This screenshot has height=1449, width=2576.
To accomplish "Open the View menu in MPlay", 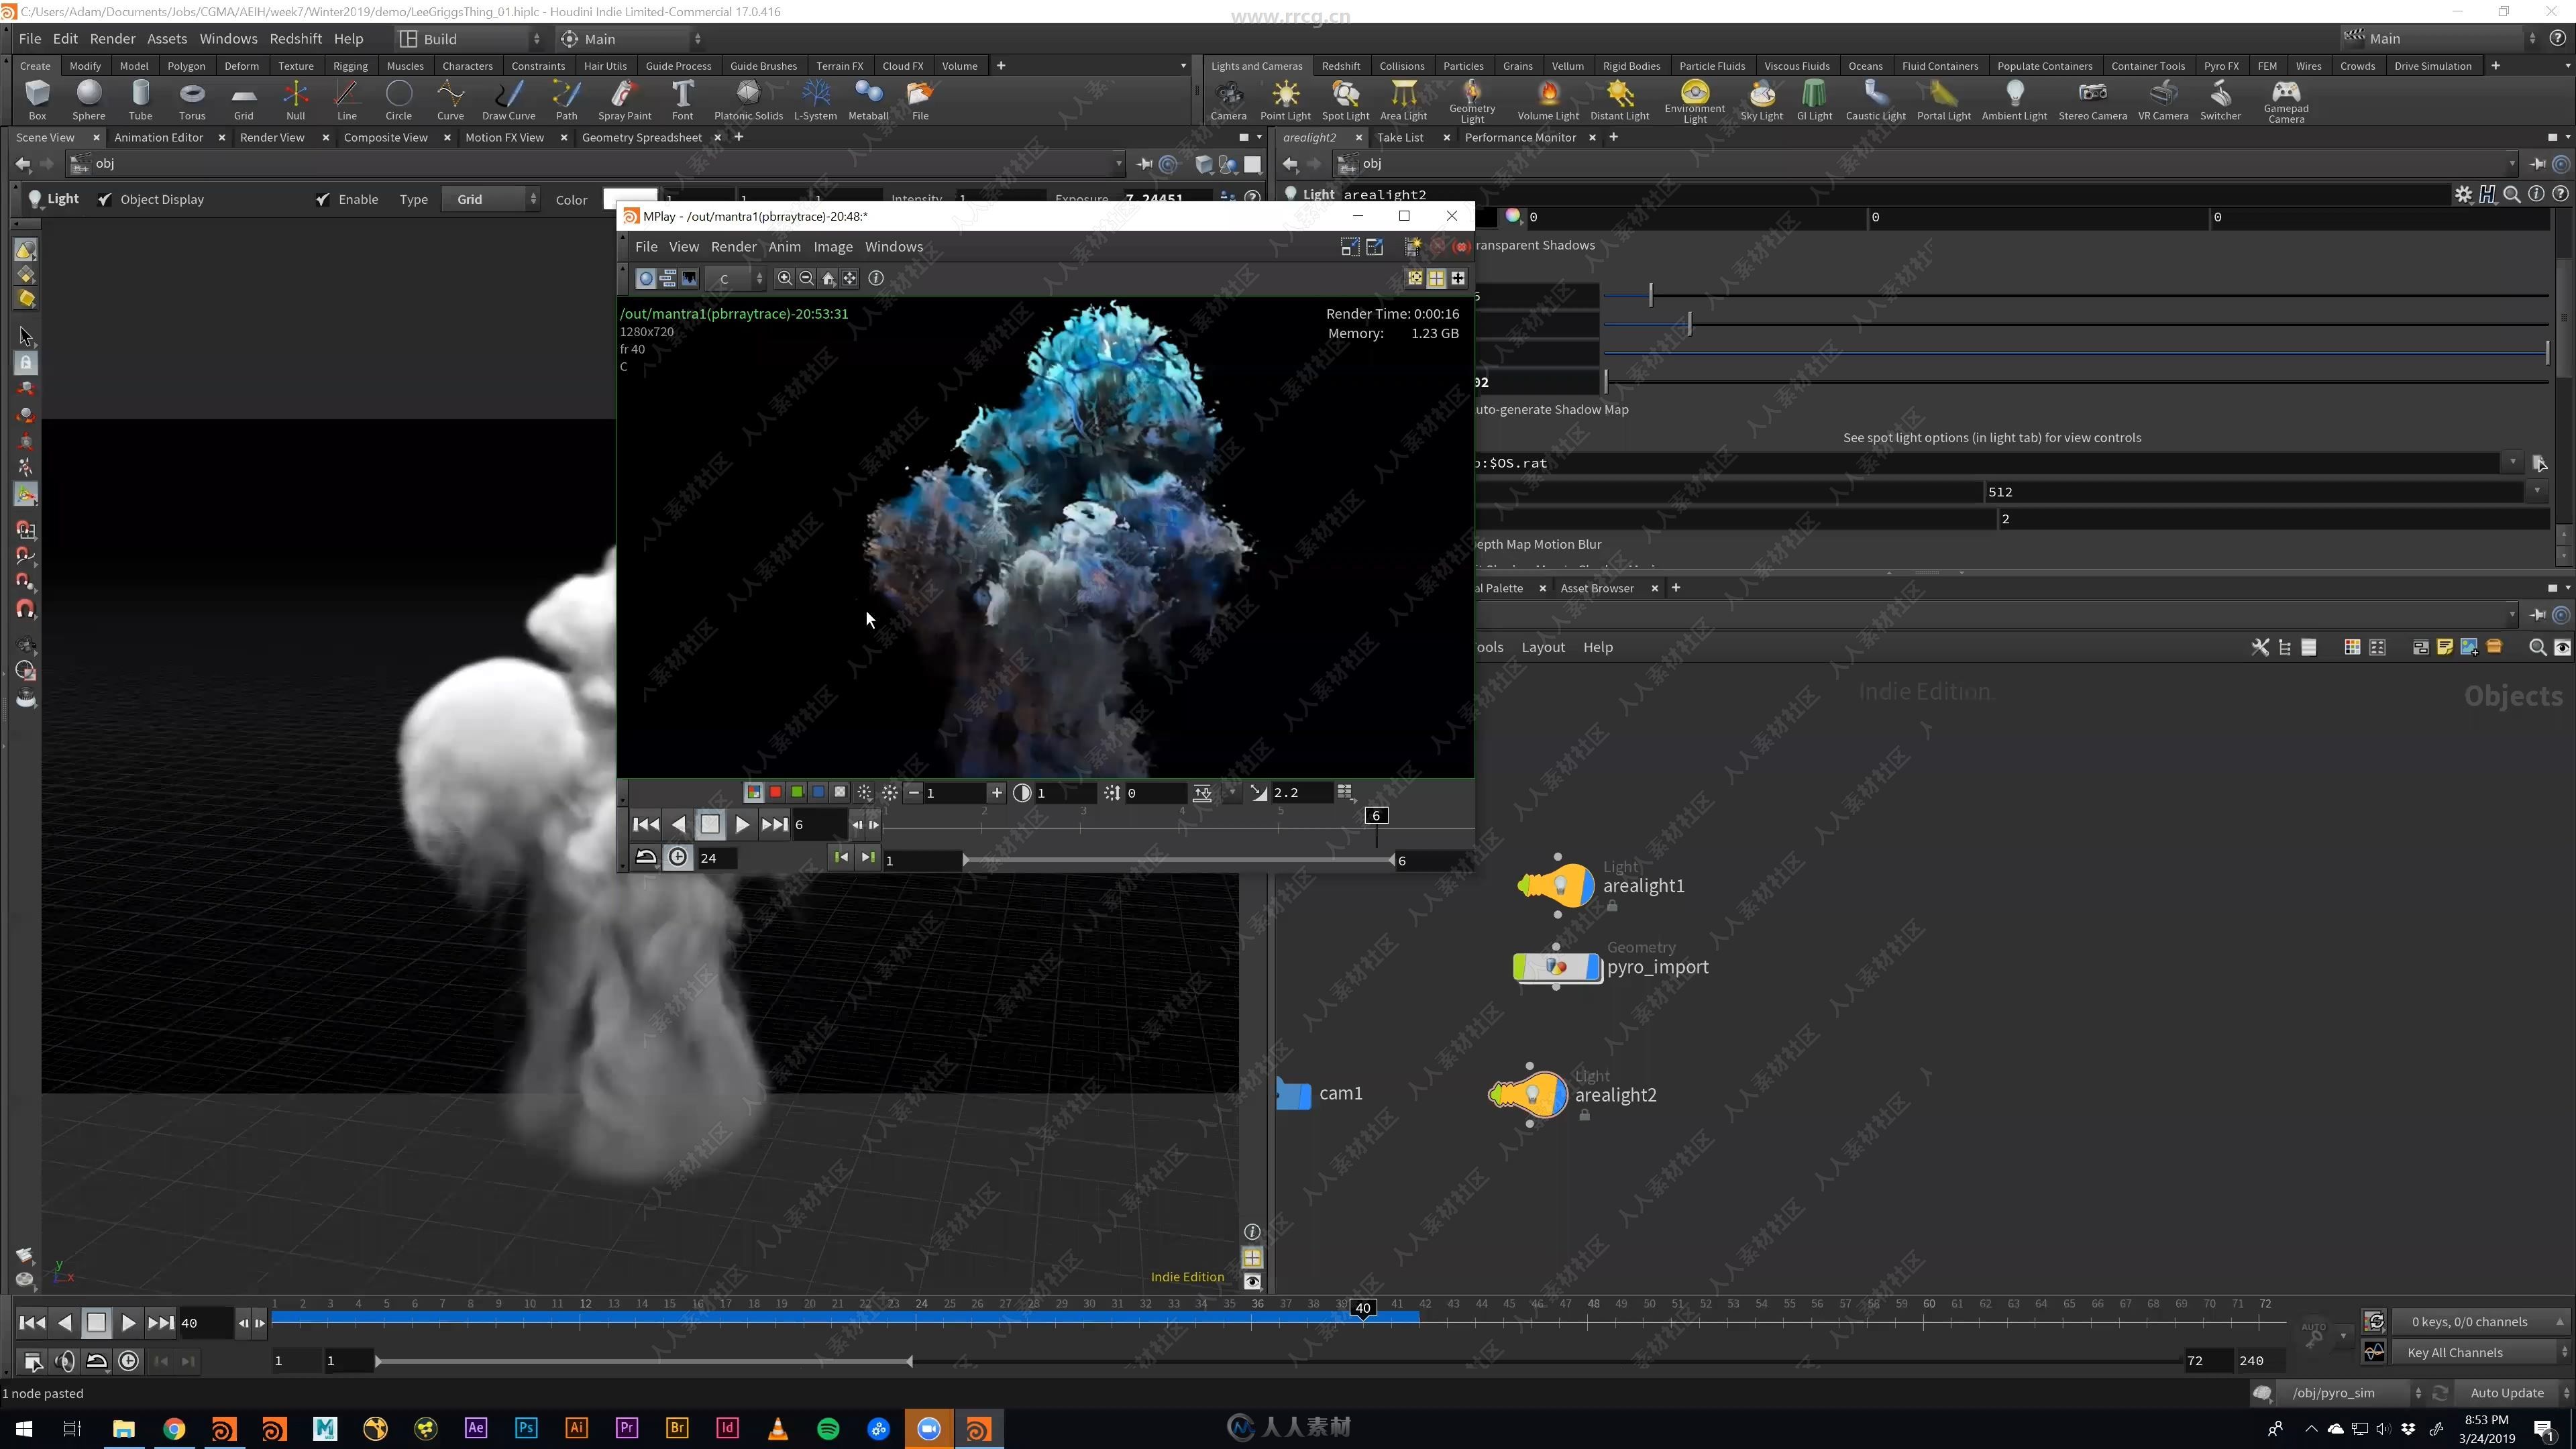I will tap(685, 246).
